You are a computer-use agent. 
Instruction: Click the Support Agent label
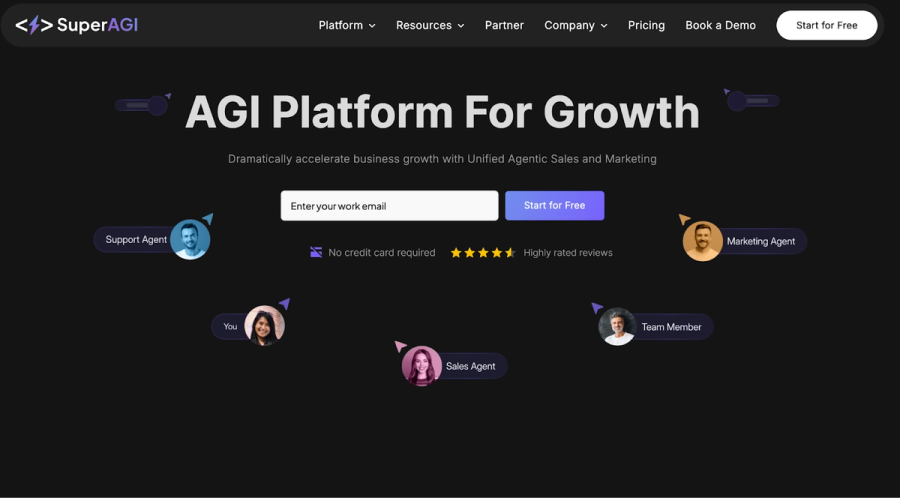click(136, 240)
